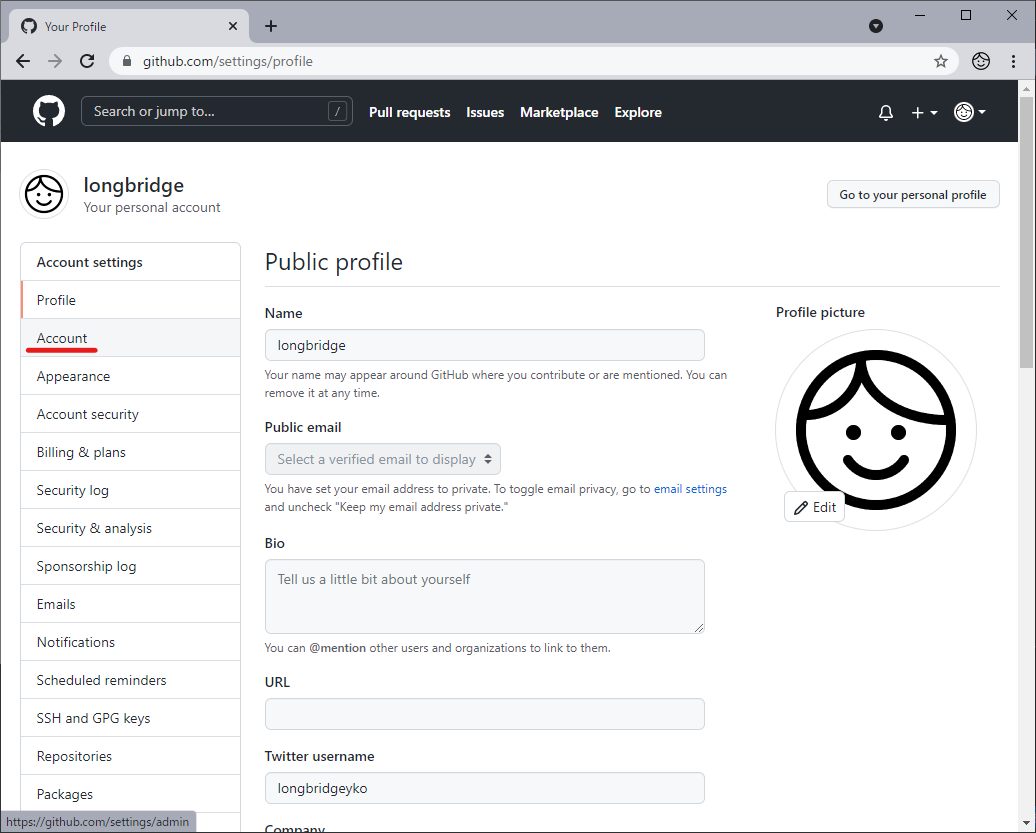Click the page vertical scrollbar
This screenshot has height=833, width=1036.
pyautogui.click(x=1026, y=231)
